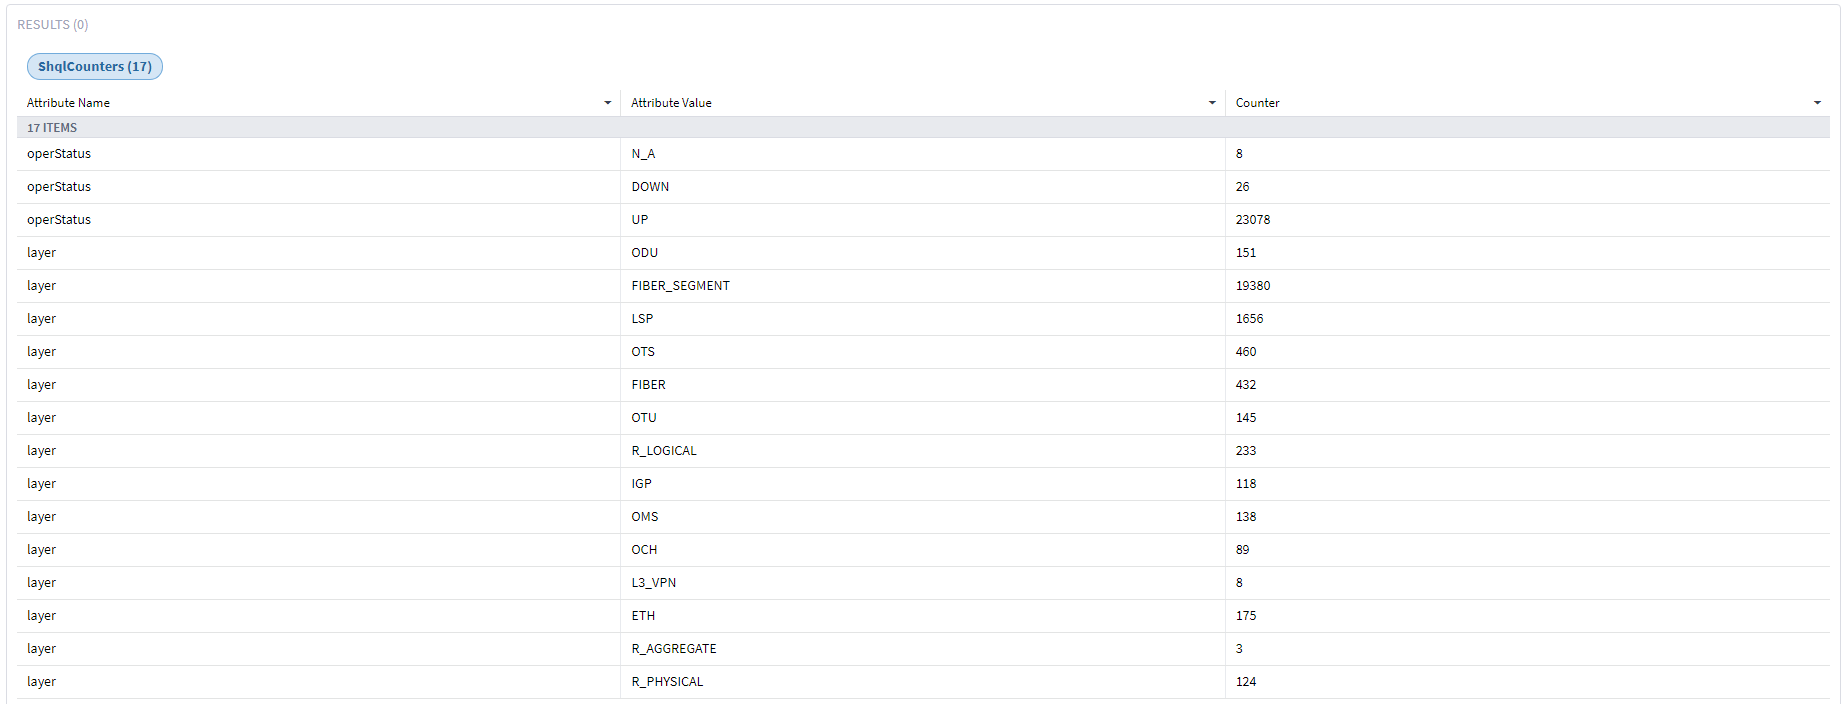The image size is (1843, 704).
Task: Open the Counter column dropdown arrow
Action: pyautogui.click(x=1817, y=103)
